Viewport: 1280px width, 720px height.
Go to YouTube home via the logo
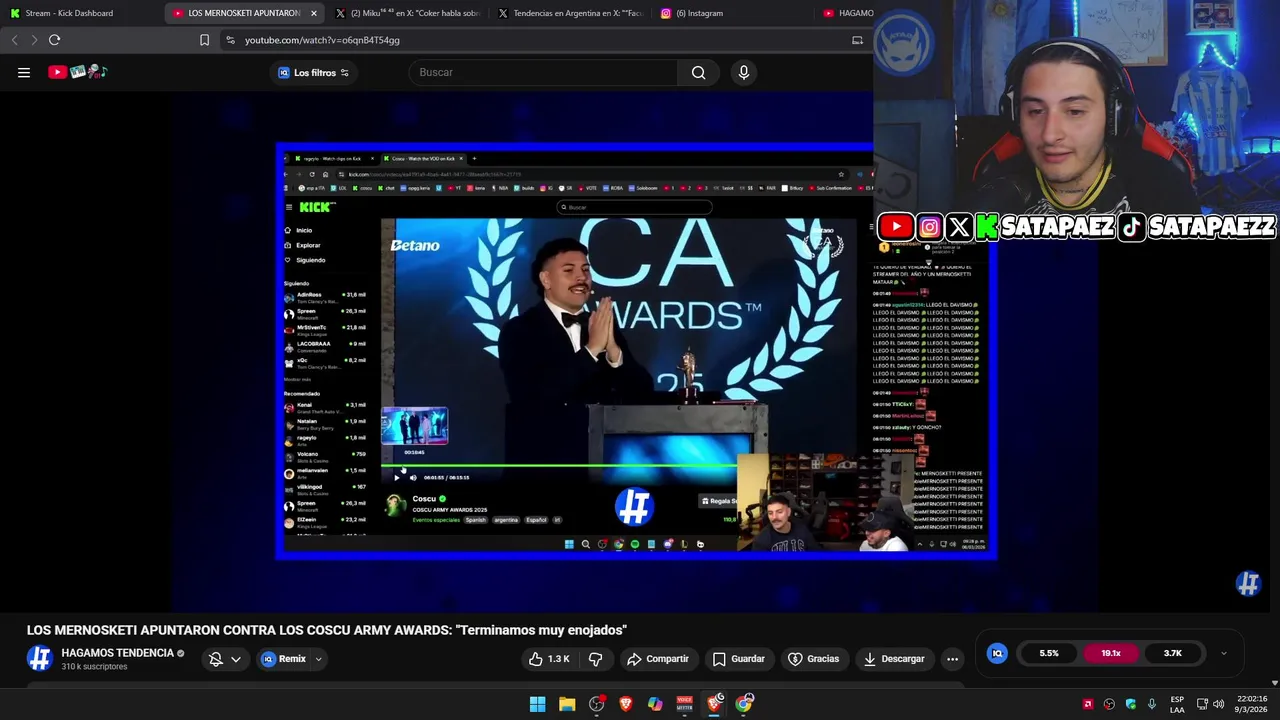(78, 72)
